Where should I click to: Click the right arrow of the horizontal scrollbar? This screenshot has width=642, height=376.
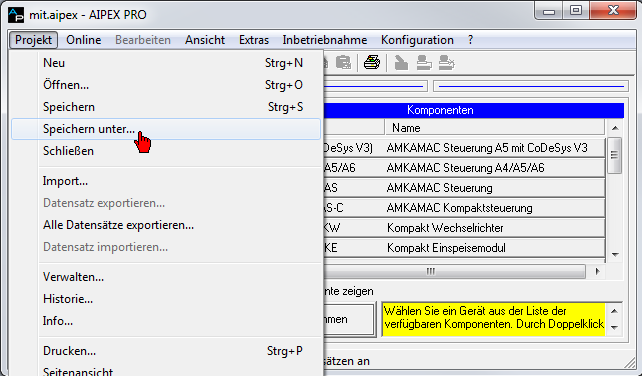point(597,271)
